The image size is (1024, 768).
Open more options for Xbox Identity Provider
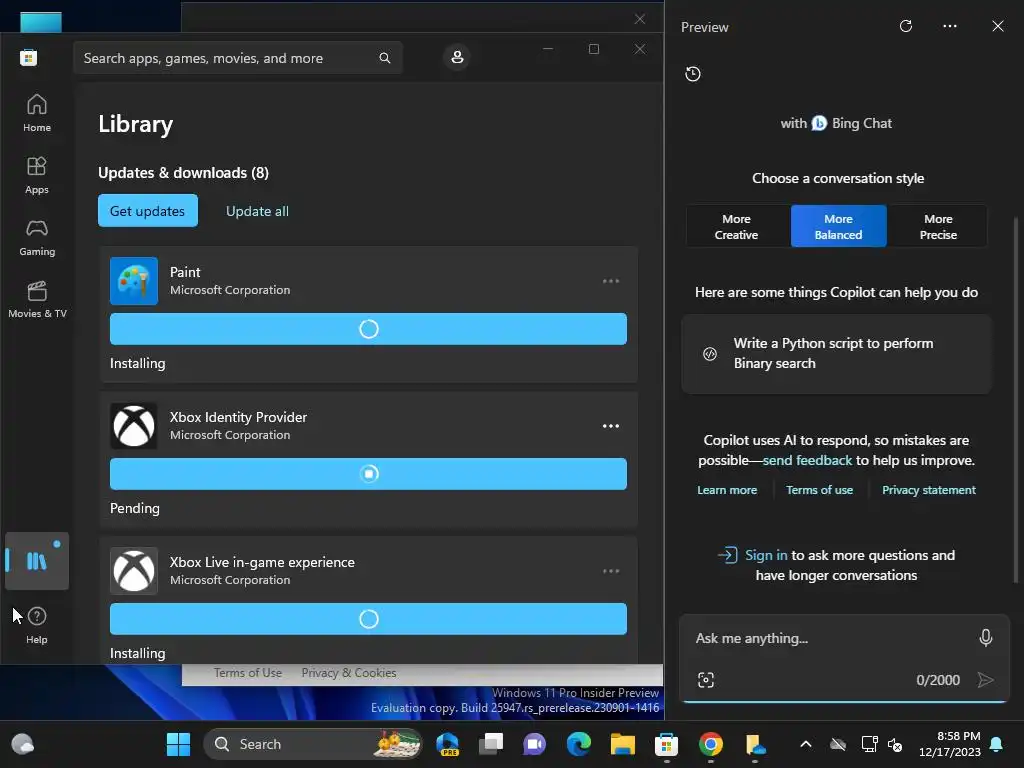611,426
